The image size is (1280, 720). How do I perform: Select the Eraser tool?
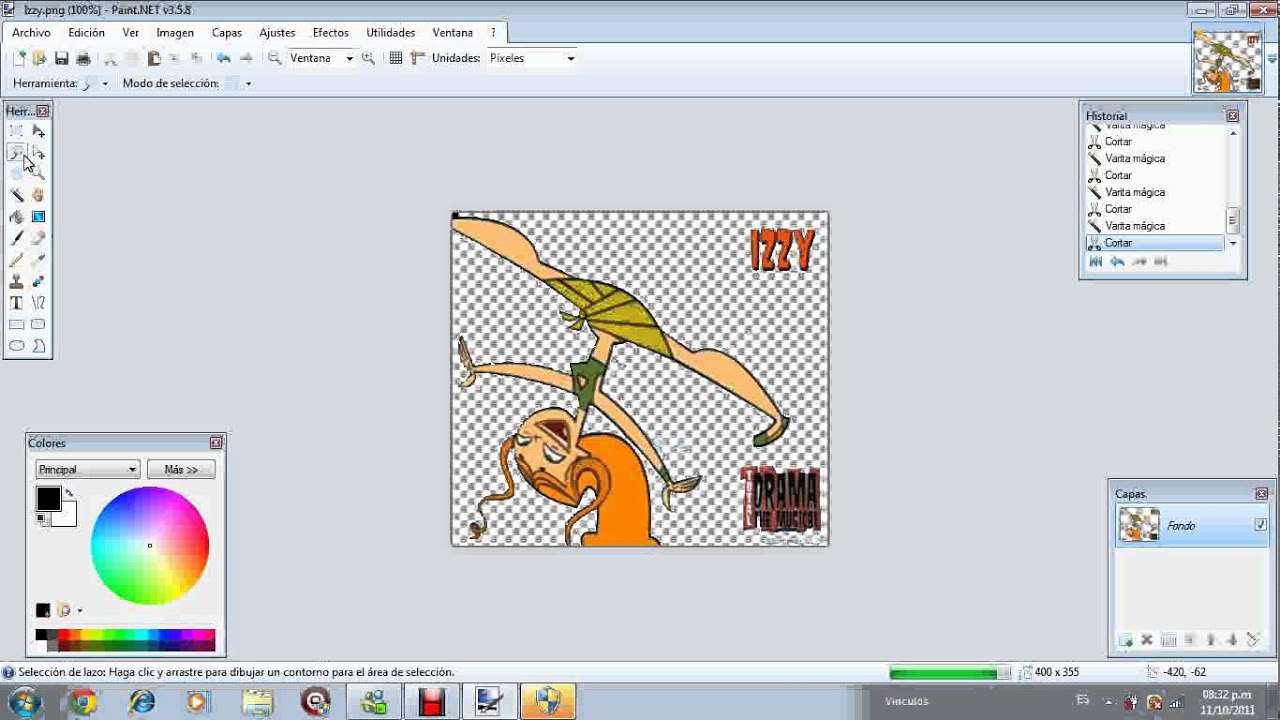(x=38, y=238)
